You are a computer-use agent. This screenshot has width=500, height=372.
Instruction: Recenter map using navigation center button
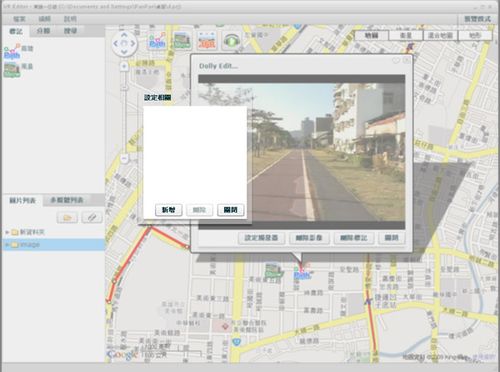[x=124, y=43]
